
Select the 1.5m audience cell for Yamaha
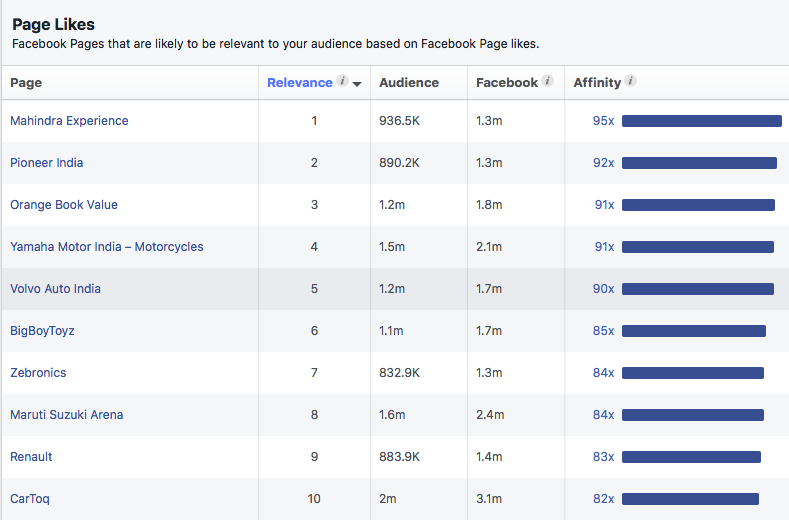(392, 247)
